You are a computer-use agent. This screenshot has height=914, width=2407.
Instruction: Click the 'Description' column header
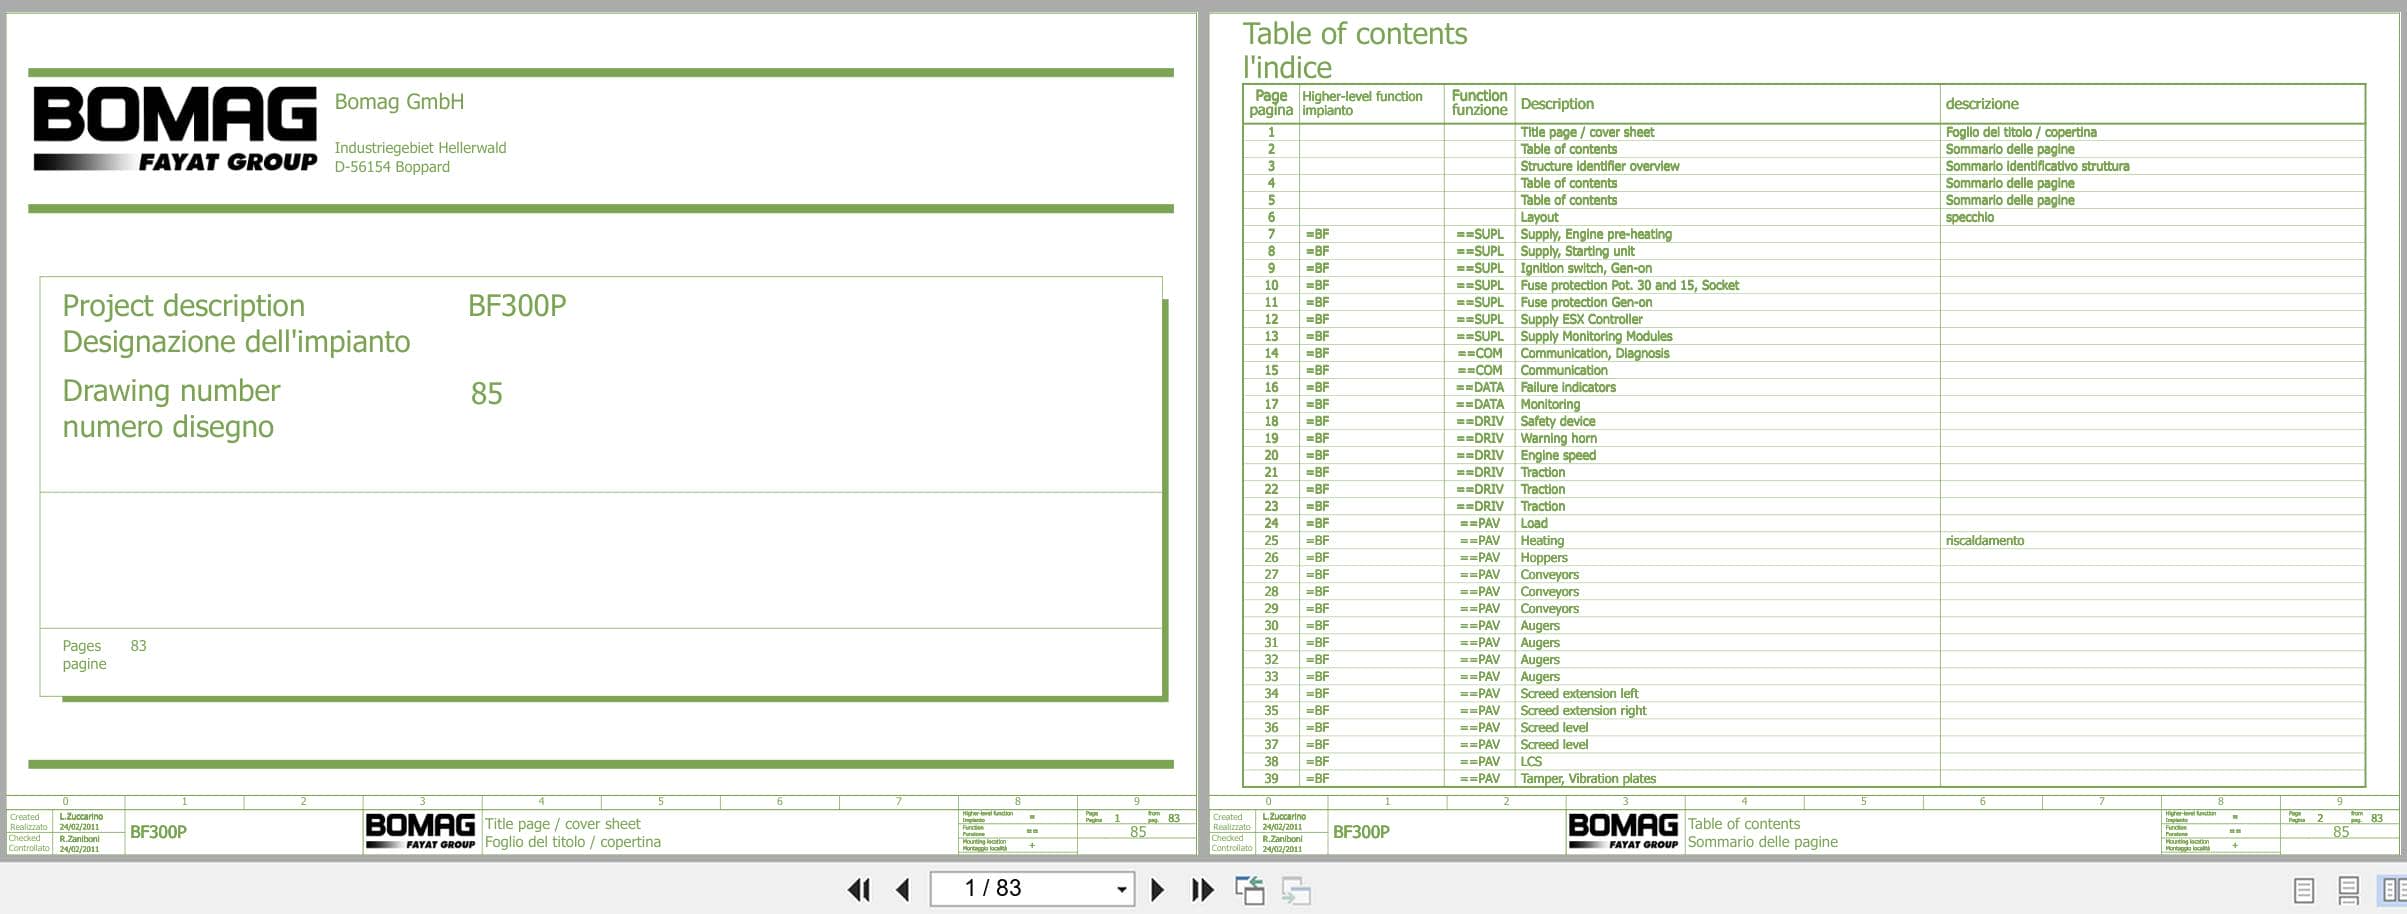pyautogui.click(x=1556, y=104)
